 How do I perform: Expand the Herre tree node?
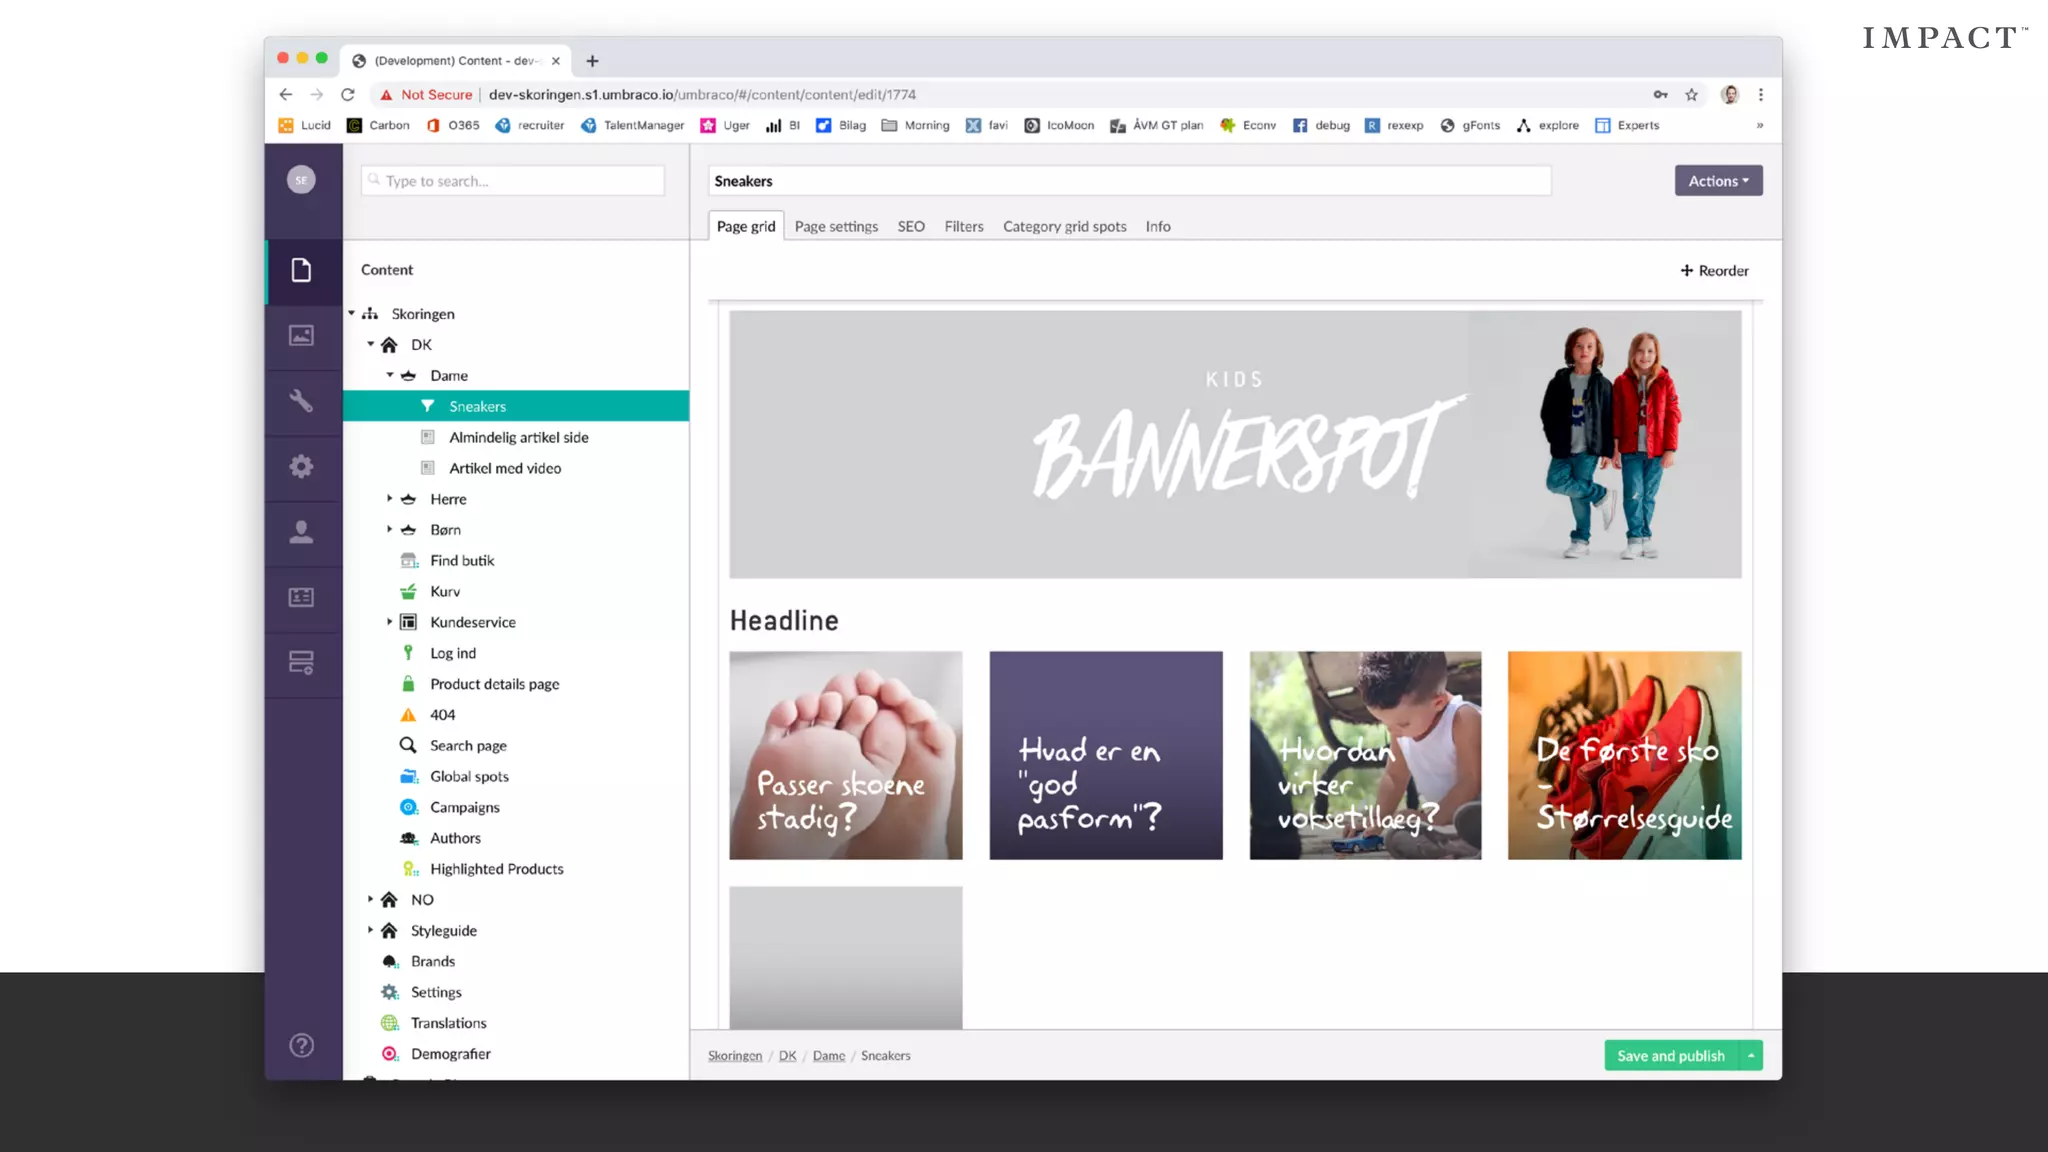pos(390,498)
